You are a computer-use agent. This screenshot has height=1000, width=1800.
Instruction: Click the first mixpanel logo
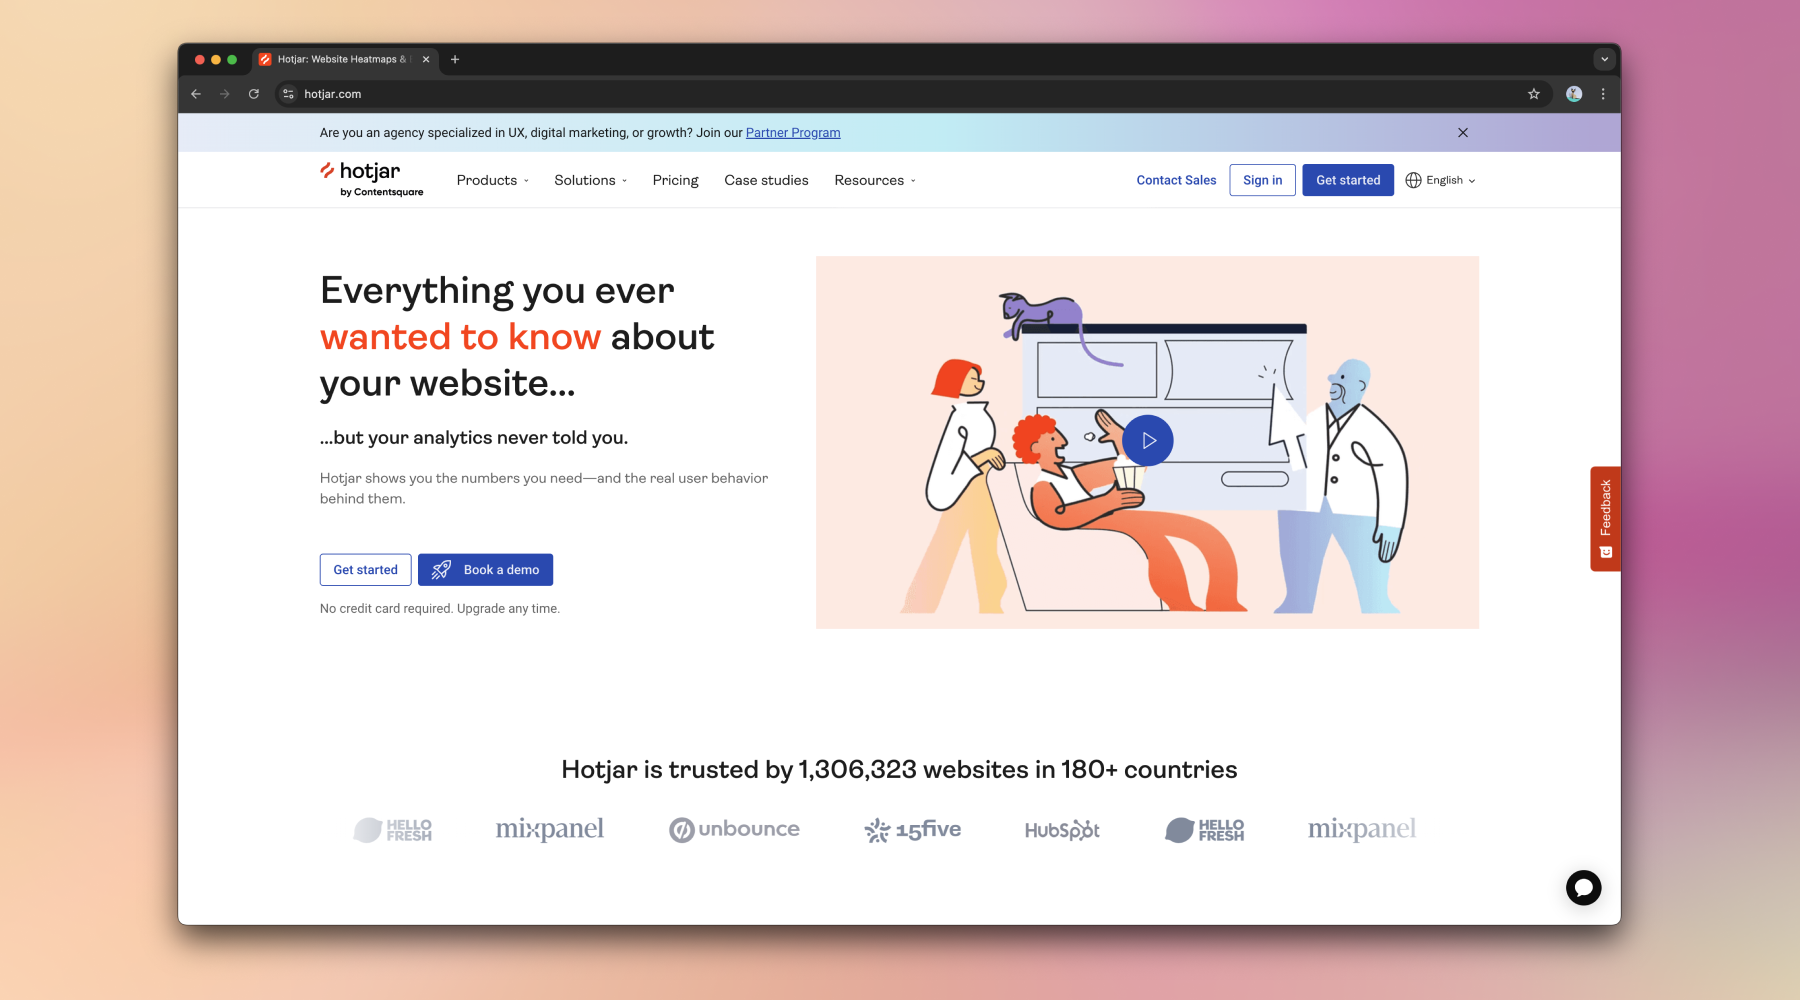[x=550, y=829]
